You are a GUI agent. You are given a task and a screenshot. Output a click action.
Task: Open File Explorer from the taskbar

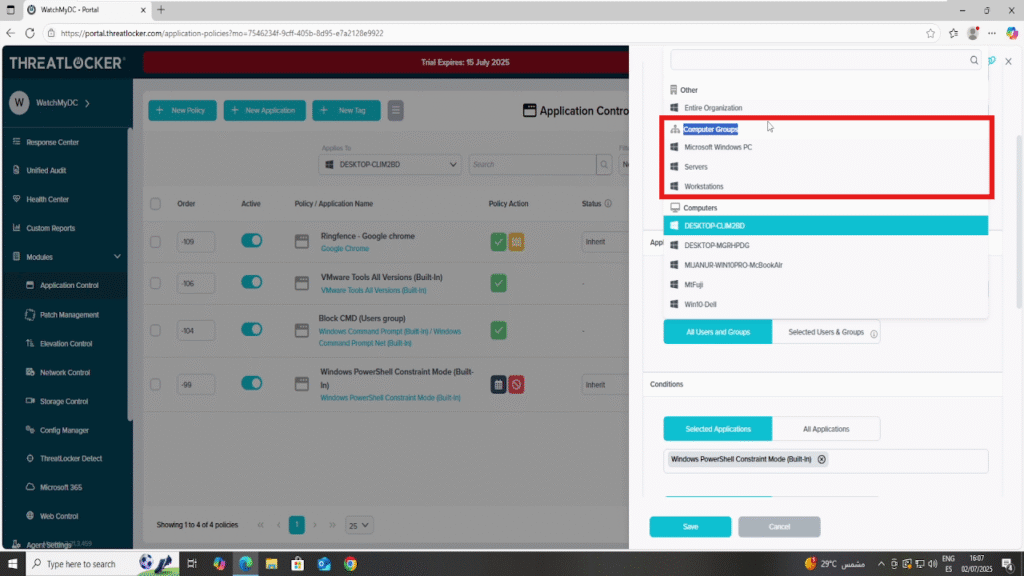click(272, 564)
